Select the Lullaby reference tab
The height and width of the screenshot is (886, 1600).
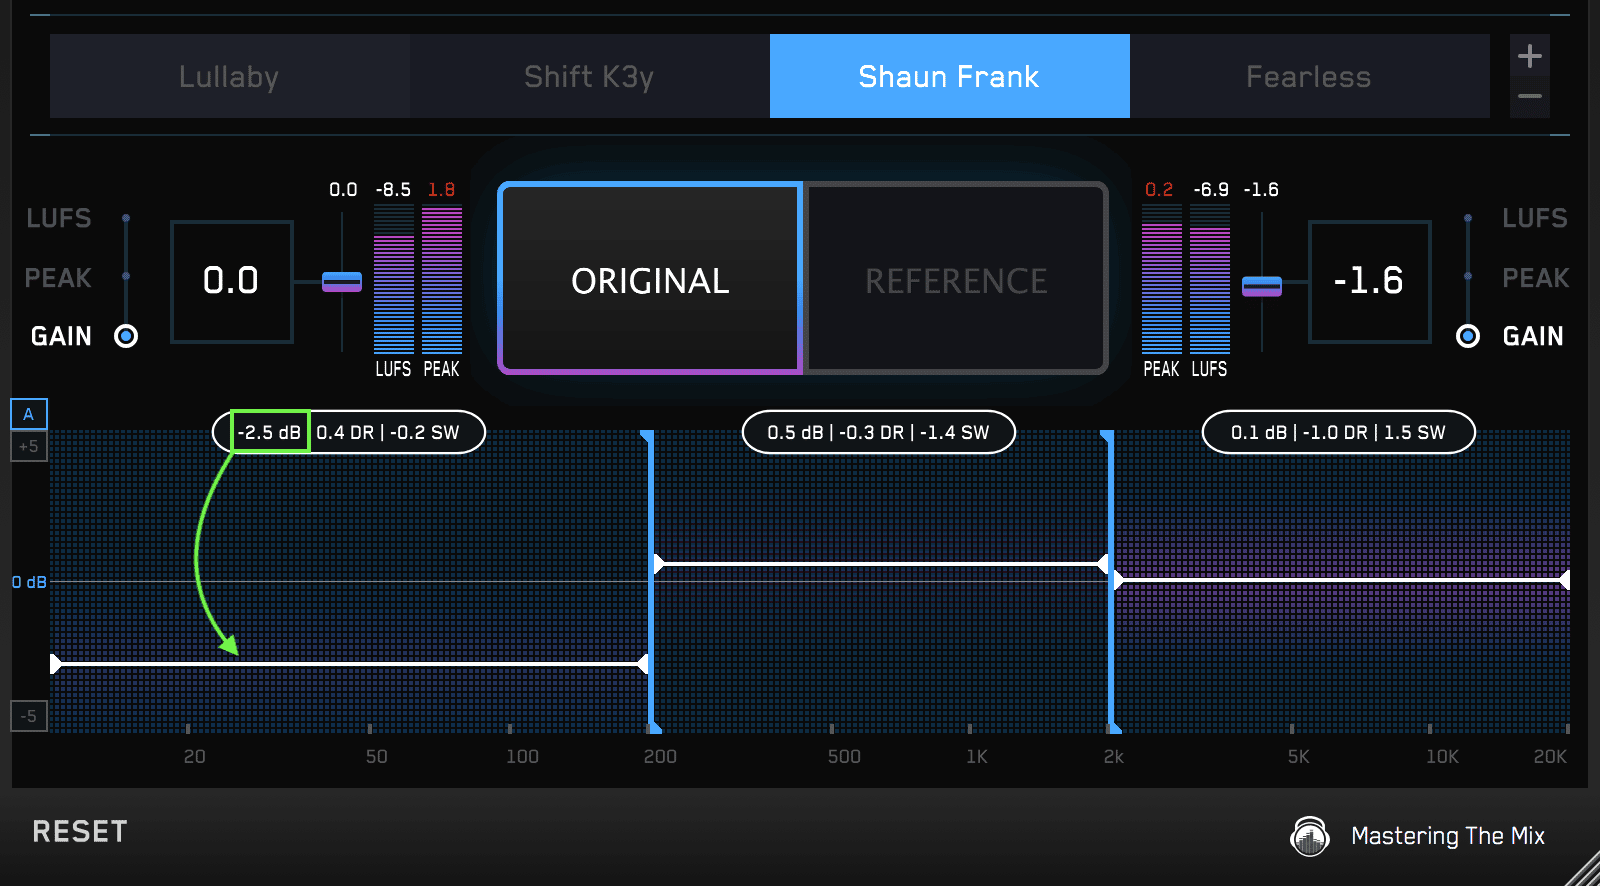(x=229, y=76)
